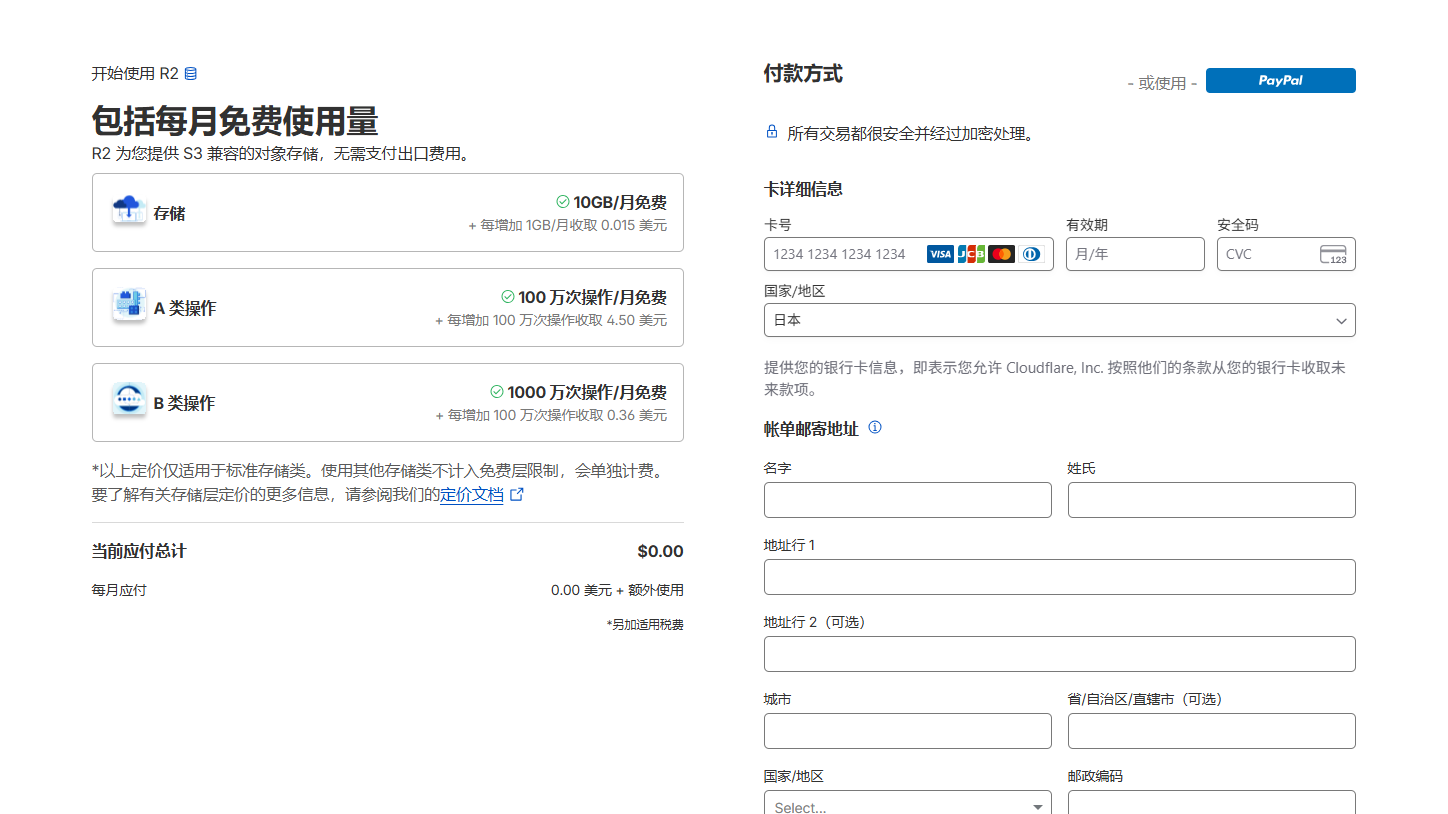
Task: Focus the 卡号 card number field
Action: coord(845,254)
